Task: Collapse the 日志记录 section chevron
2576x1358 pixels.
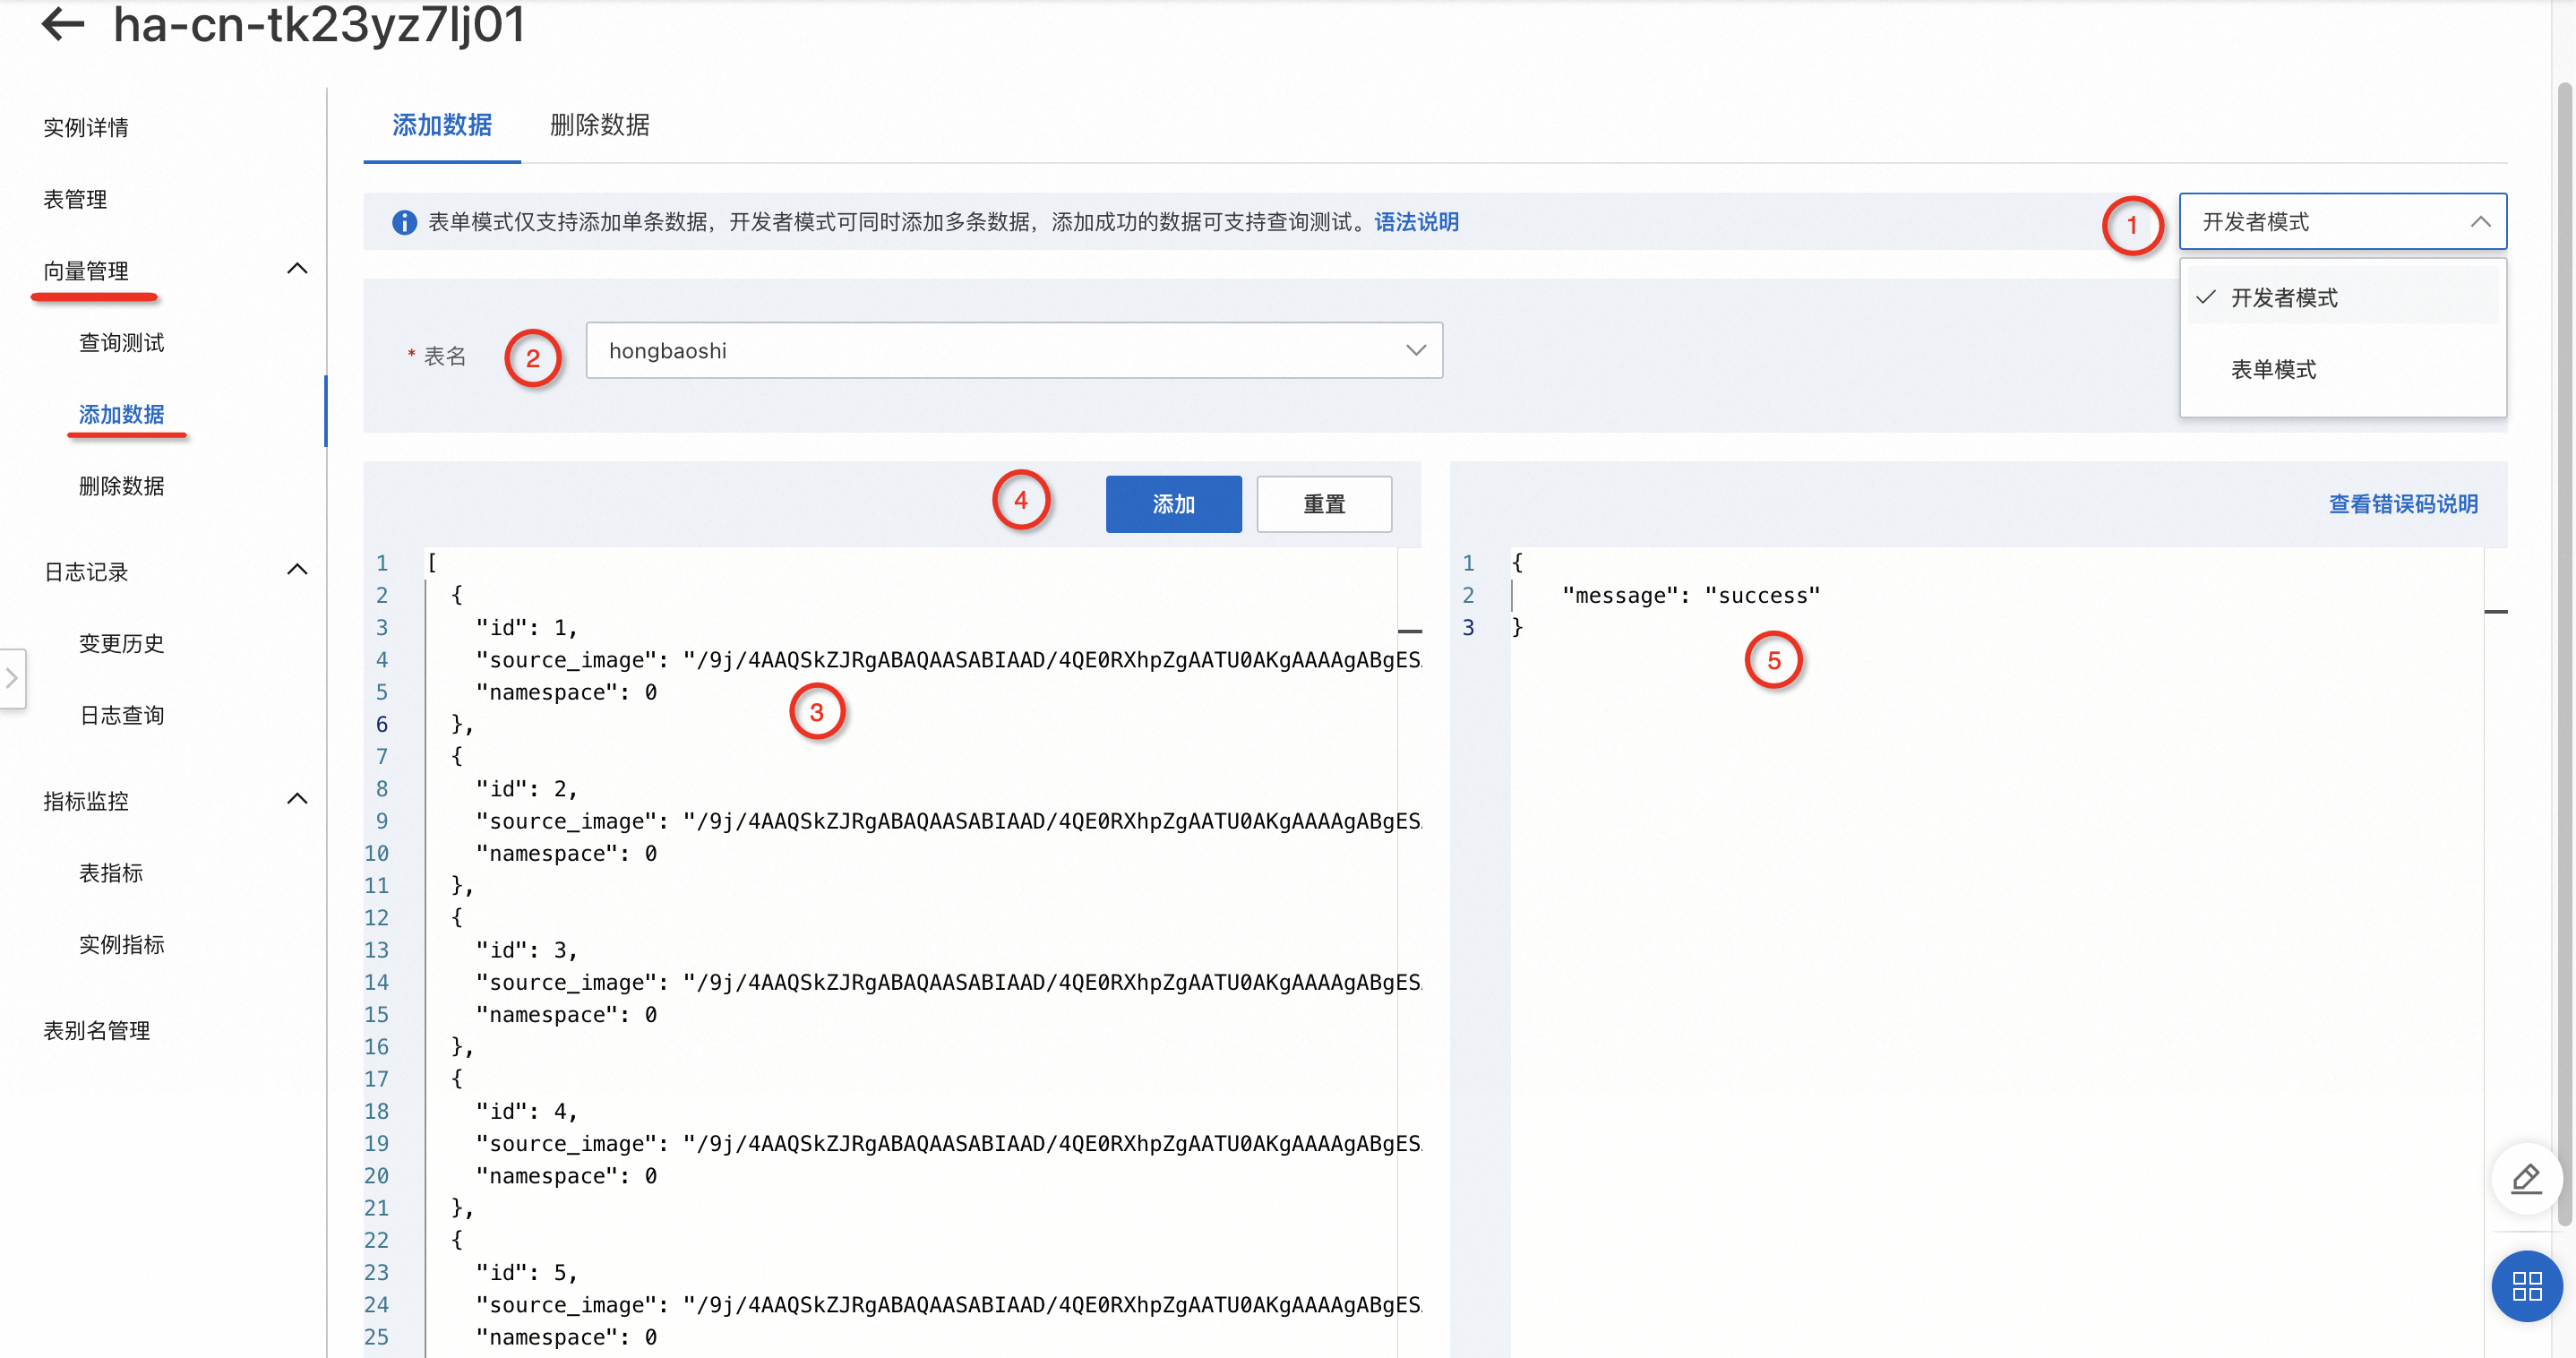Action: pos(297,570)
